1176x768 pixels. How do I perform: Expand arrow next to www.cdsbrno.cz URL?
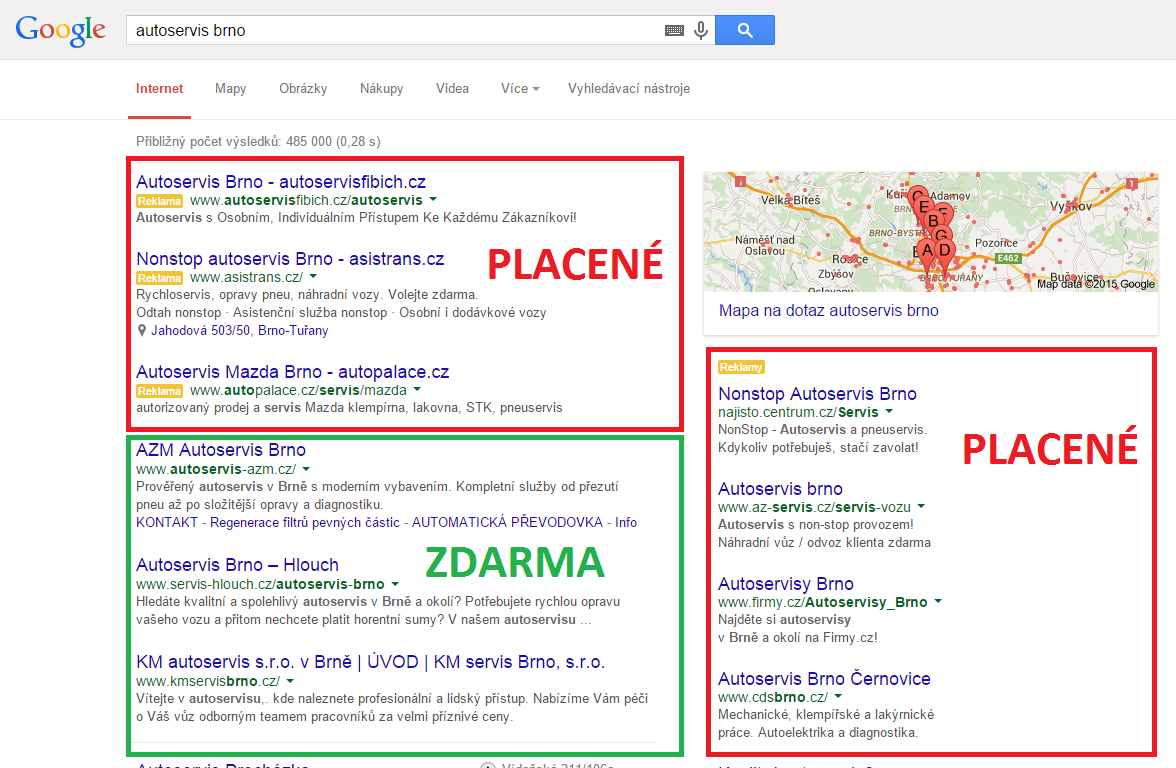838,697
